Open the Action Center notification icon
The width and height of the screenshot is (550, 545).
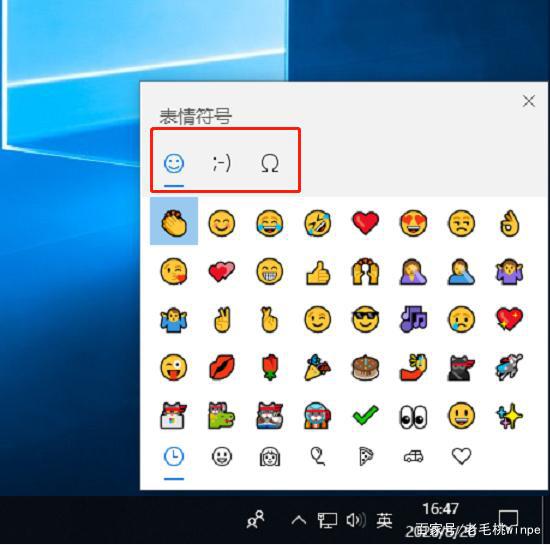tap(509, 518)
